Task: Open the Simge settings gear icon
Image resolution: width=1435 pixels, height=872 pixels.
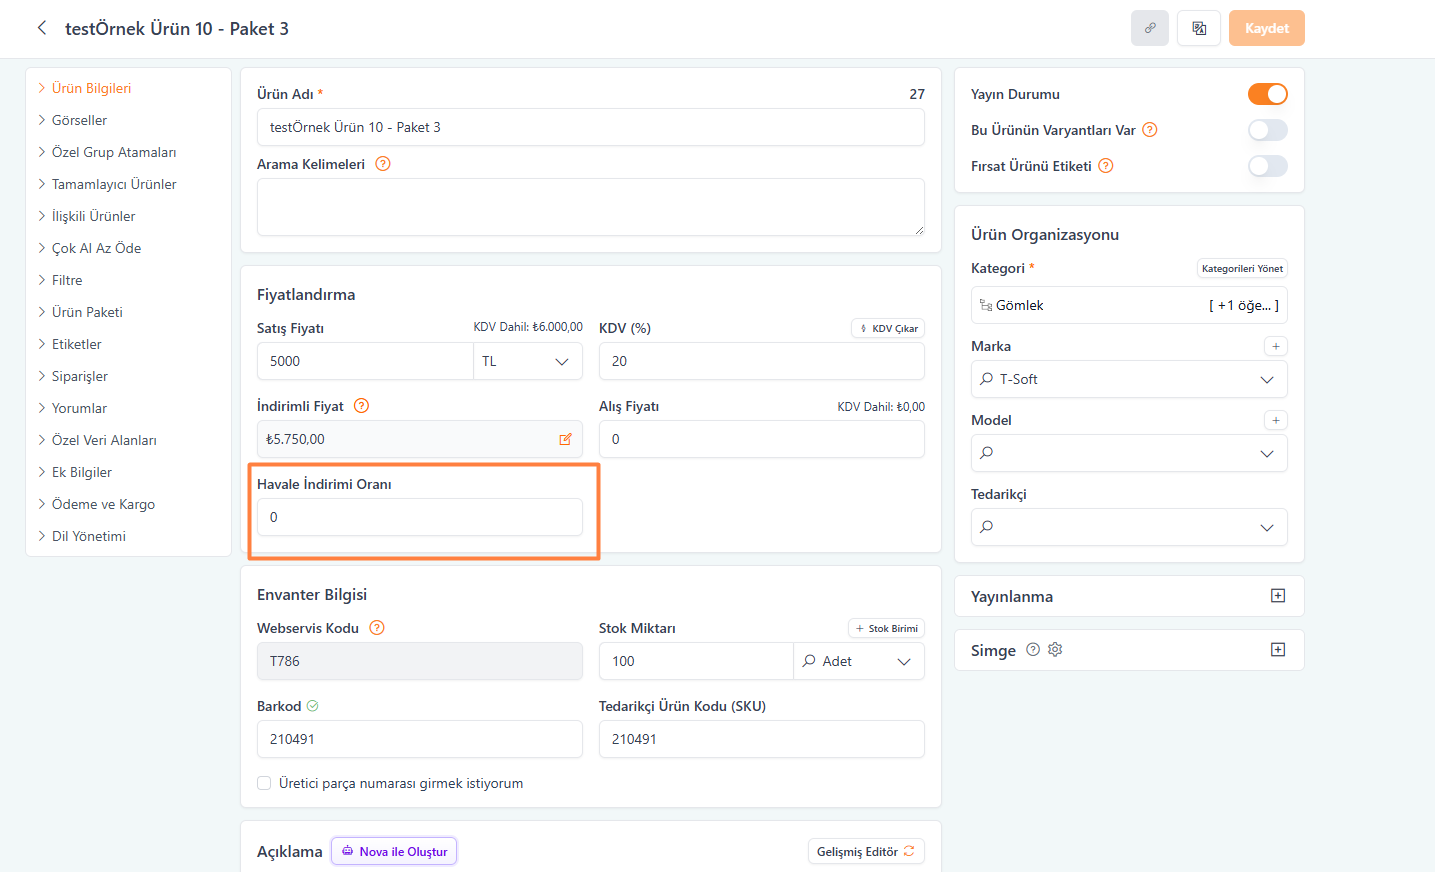Action: click(1055, 650)
